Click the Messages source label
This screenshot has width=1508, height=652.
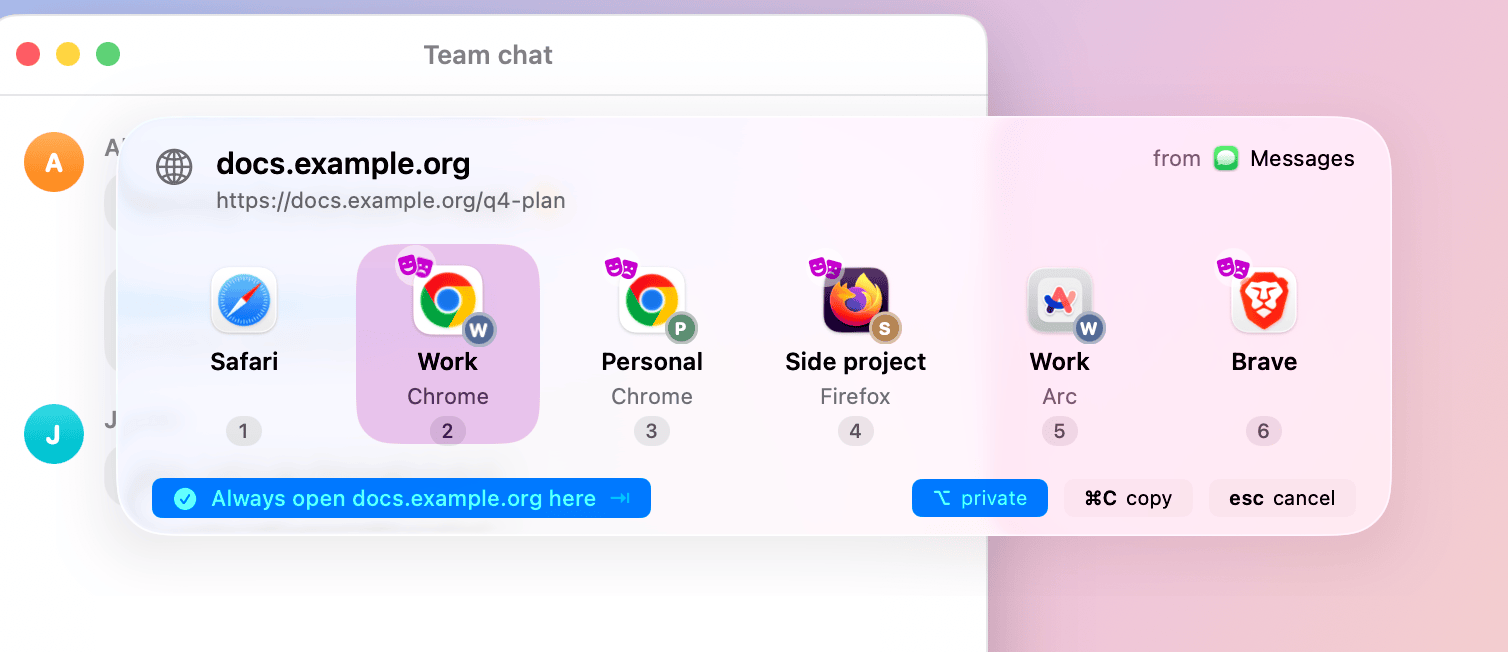pos(1302,158)
